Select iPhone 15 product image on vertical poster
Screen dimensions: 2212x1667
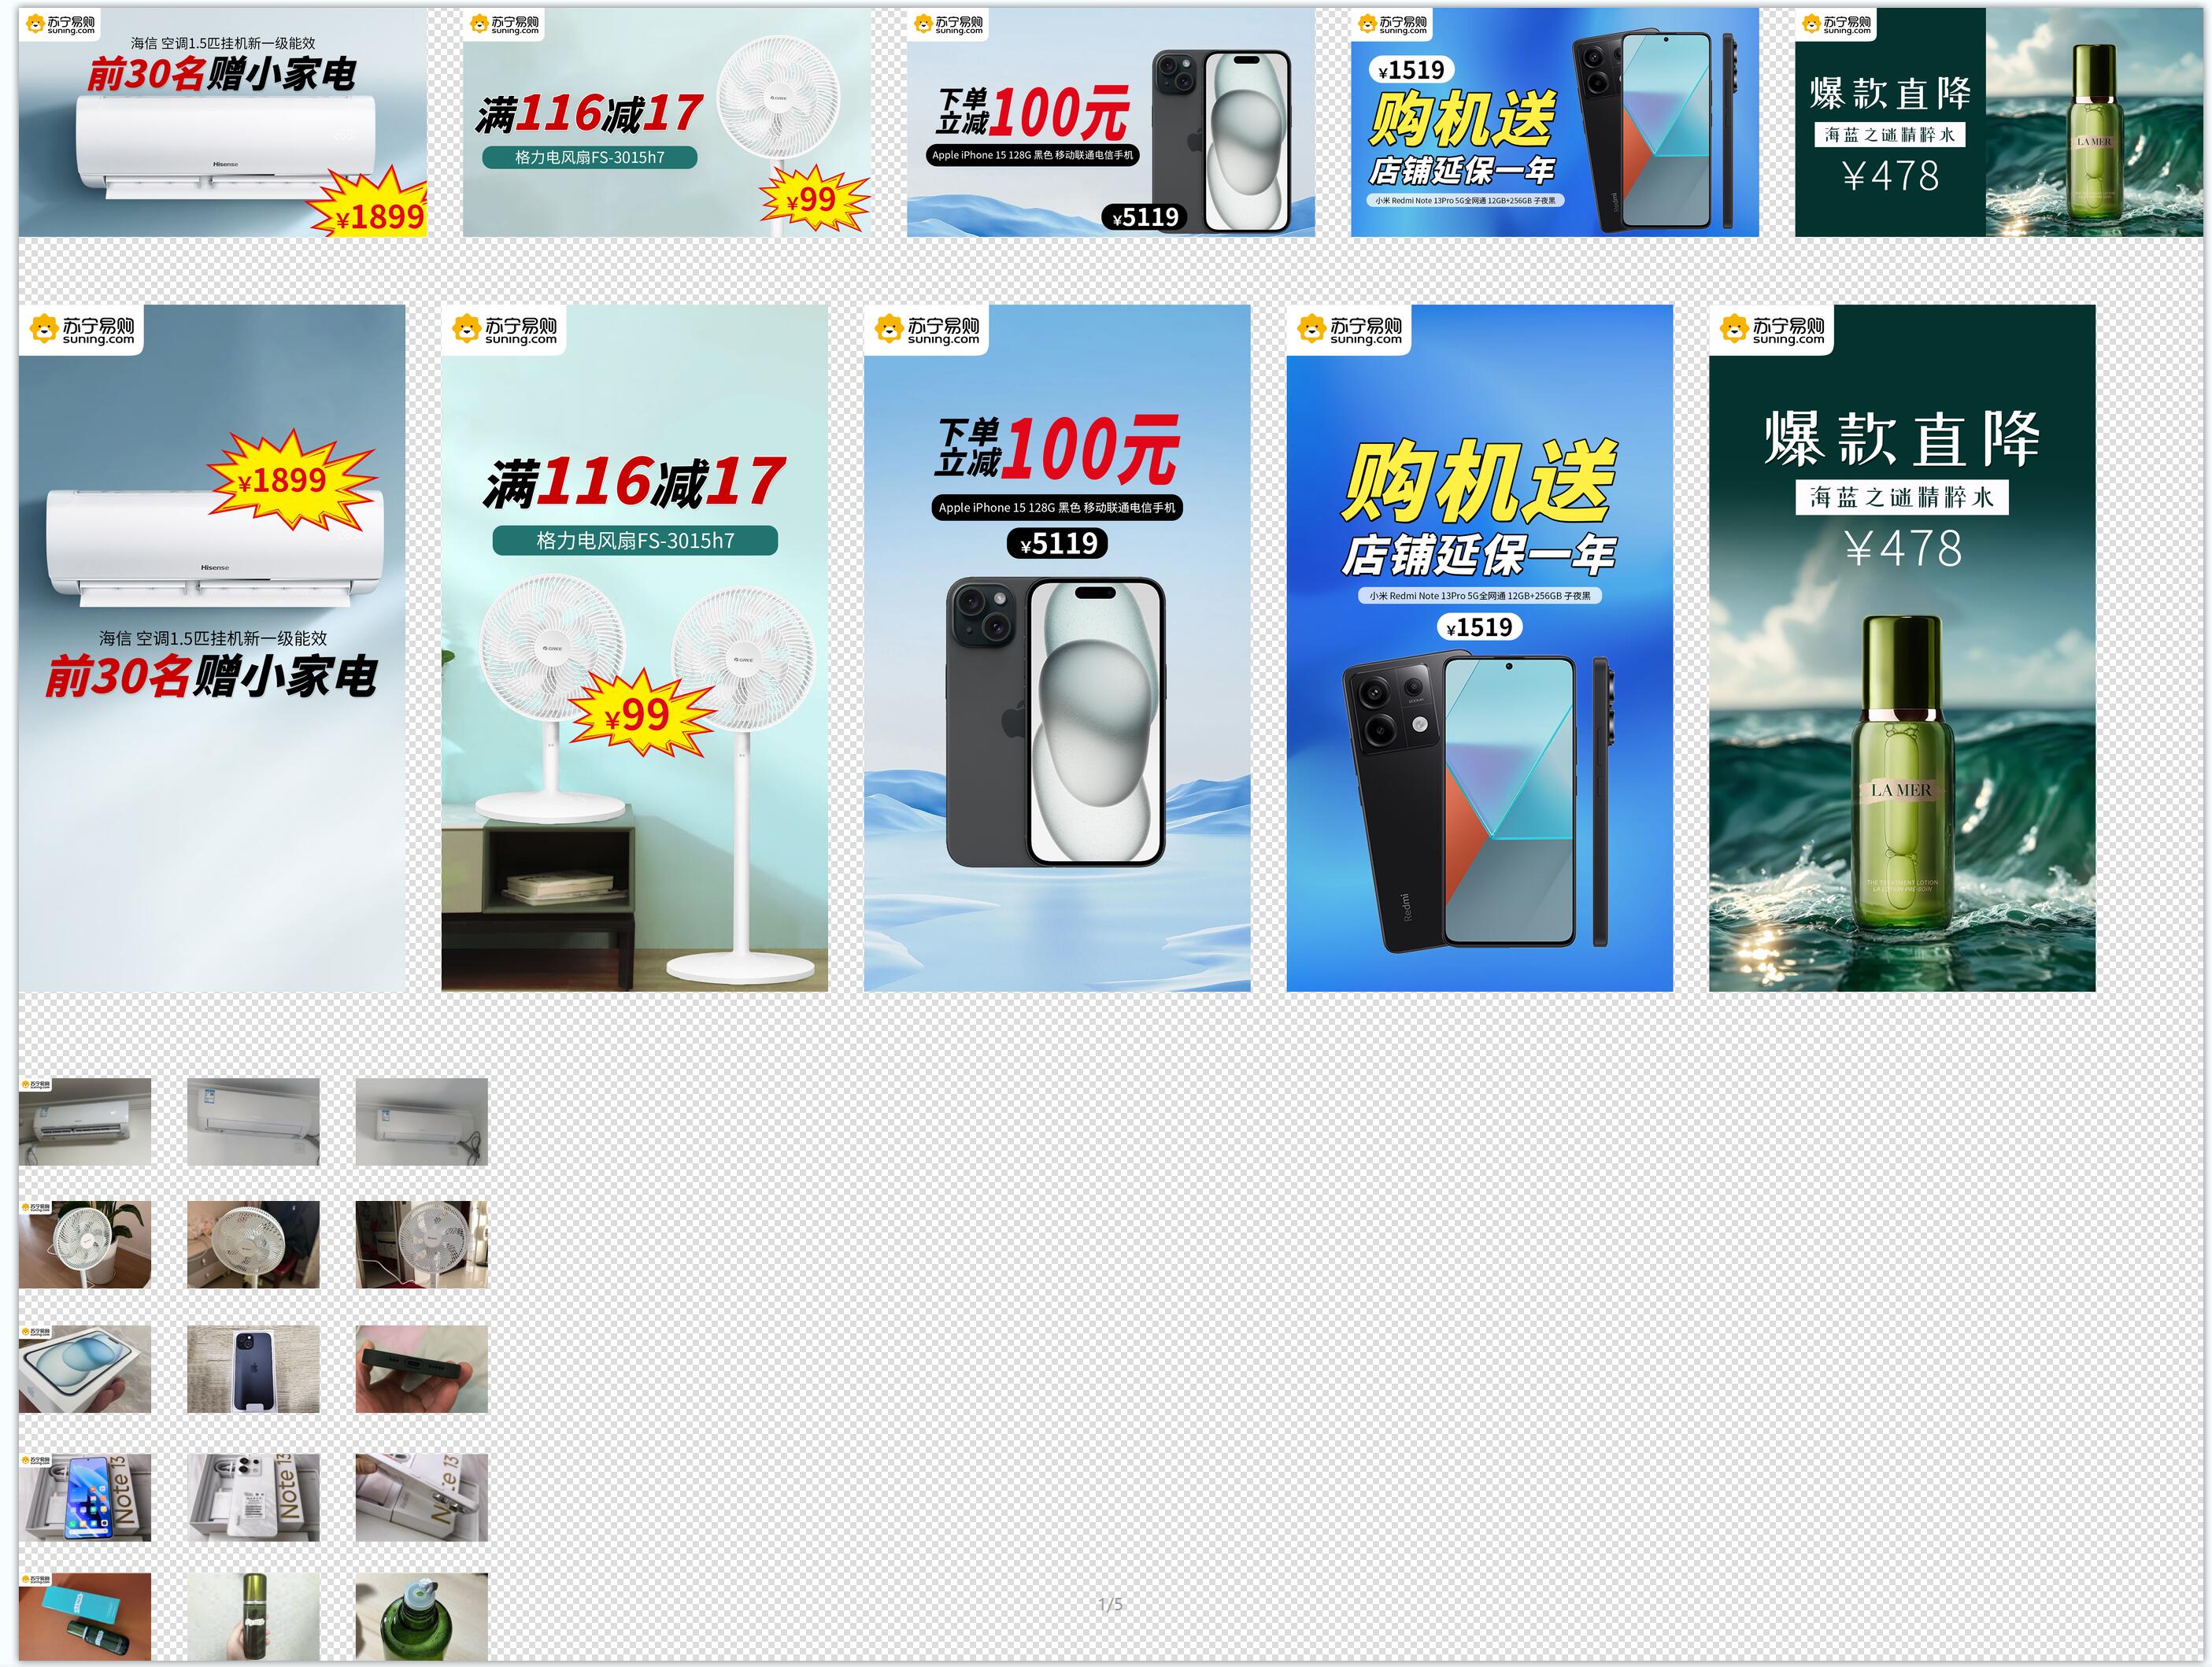point(1056,722)
